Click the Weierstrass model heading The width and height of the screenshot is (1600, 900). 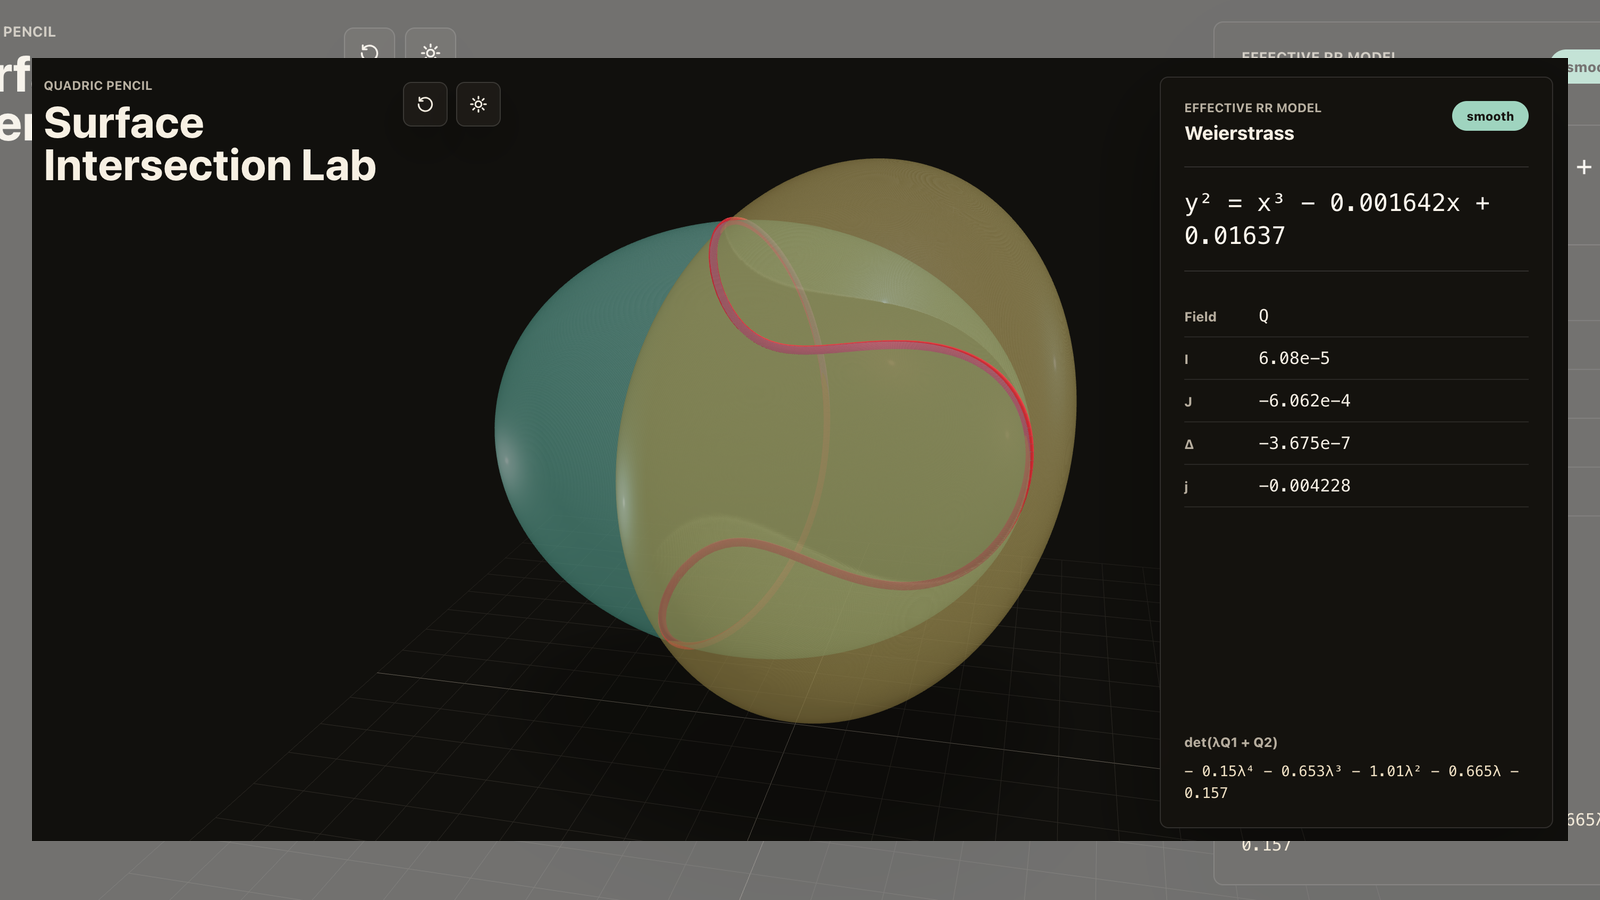pos(1239,133)
